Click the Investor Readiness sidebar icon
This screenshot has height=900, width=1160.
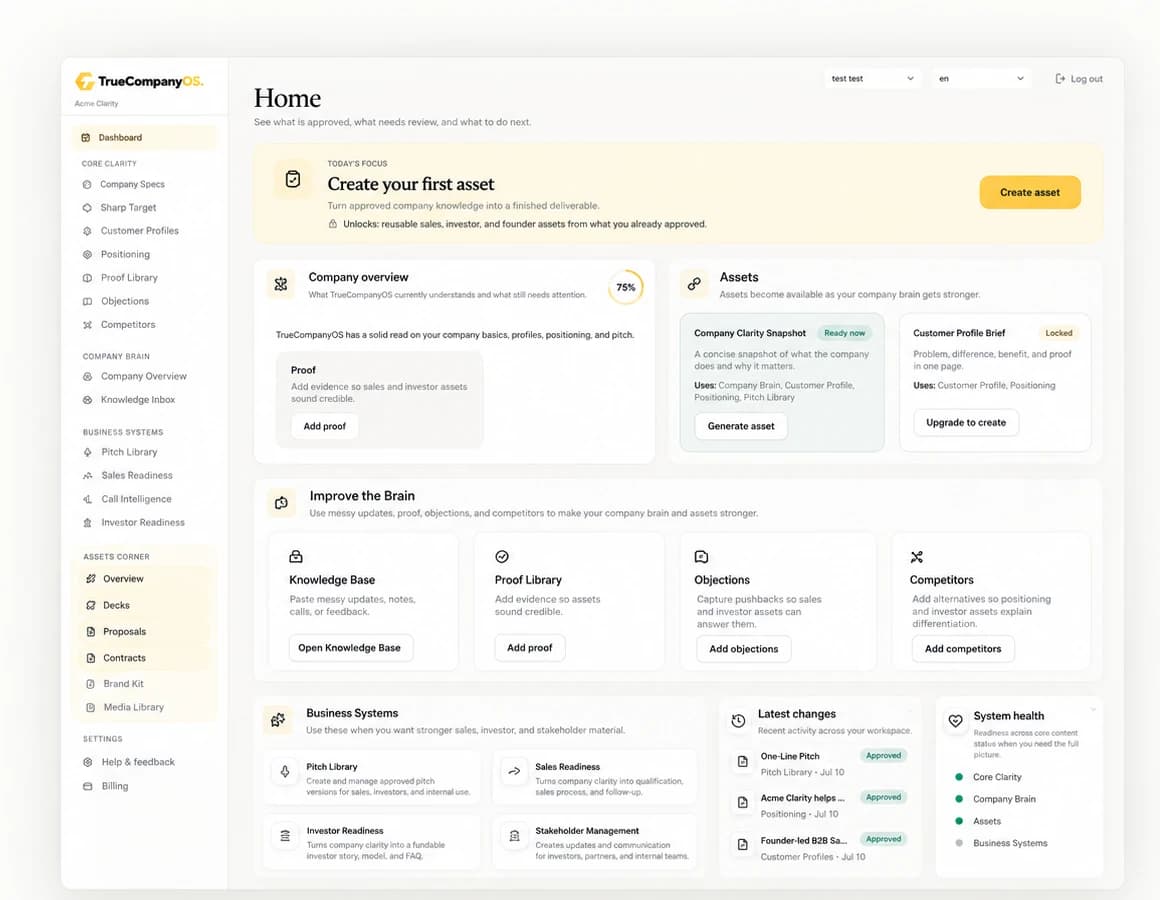pyautogui.click(x=87, y=522)
